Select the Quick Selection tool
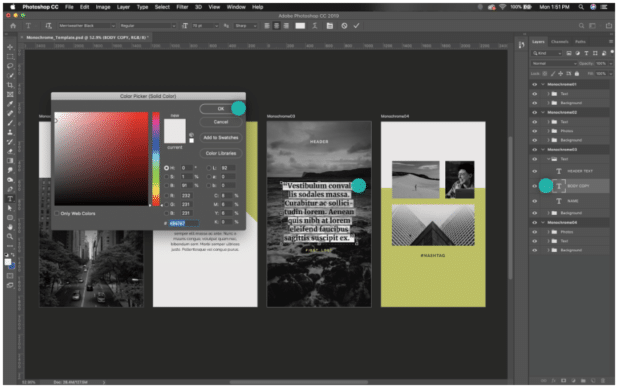 10,76
